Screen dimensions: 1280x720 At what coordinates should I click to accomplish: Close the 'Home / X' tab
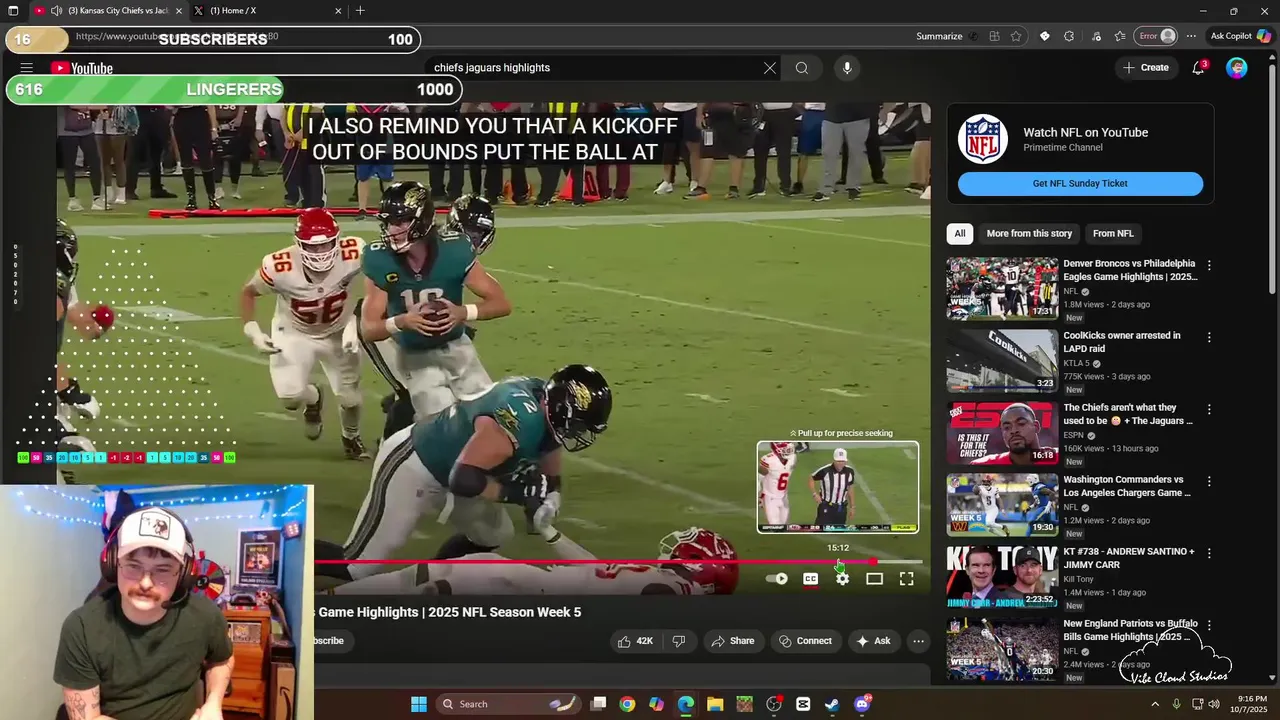coord(338,11)
